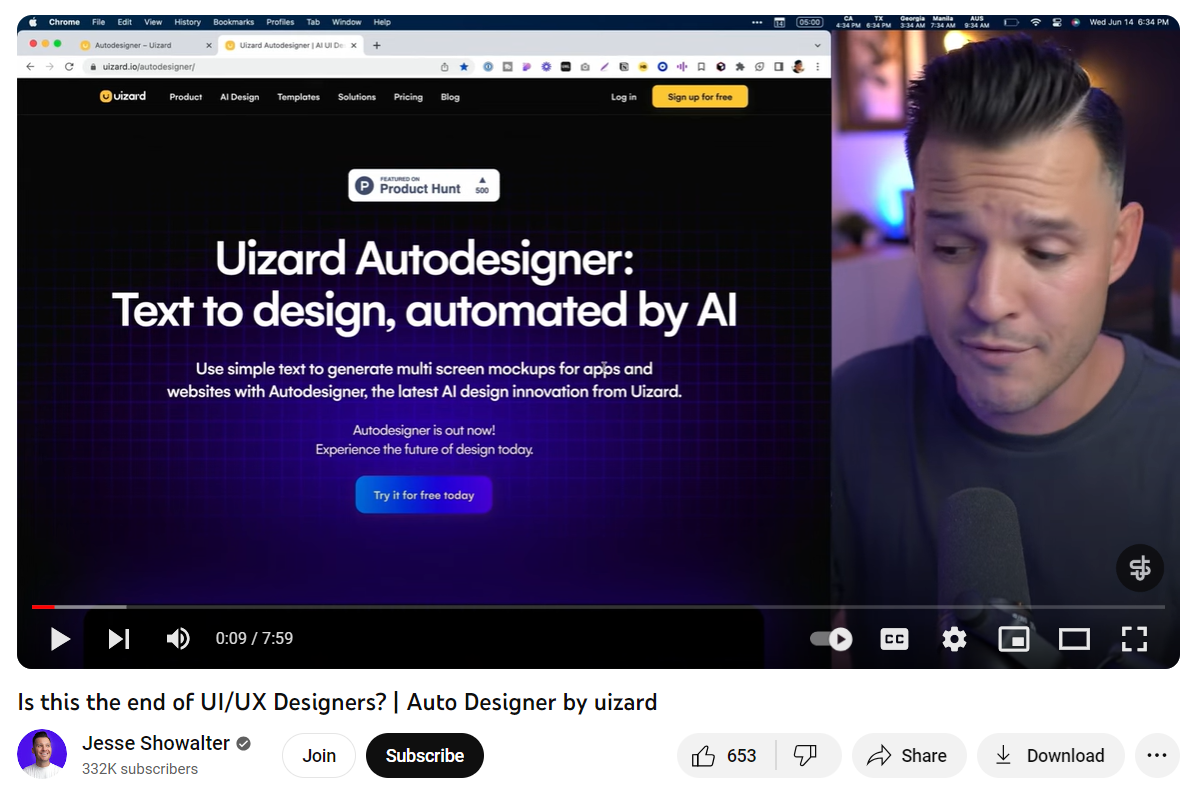Click the 0:09 / 7:59 time display
Viewport: 1198px width, 791px height.
coord(254,638)
